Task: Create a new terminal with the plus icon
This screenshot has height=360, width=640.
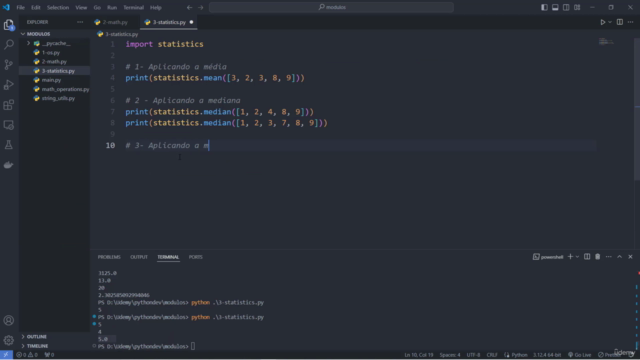Action: (x=570, y=257)
